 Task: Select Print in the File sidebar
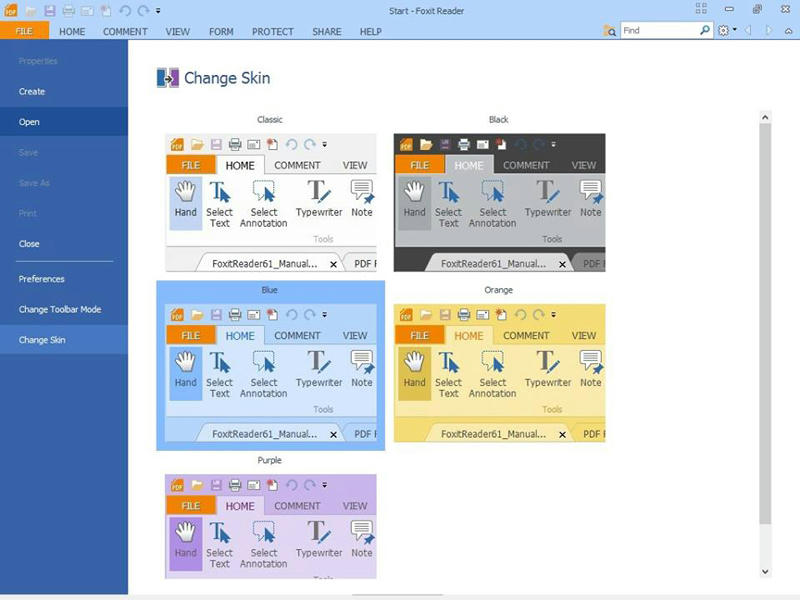point(64,213)
